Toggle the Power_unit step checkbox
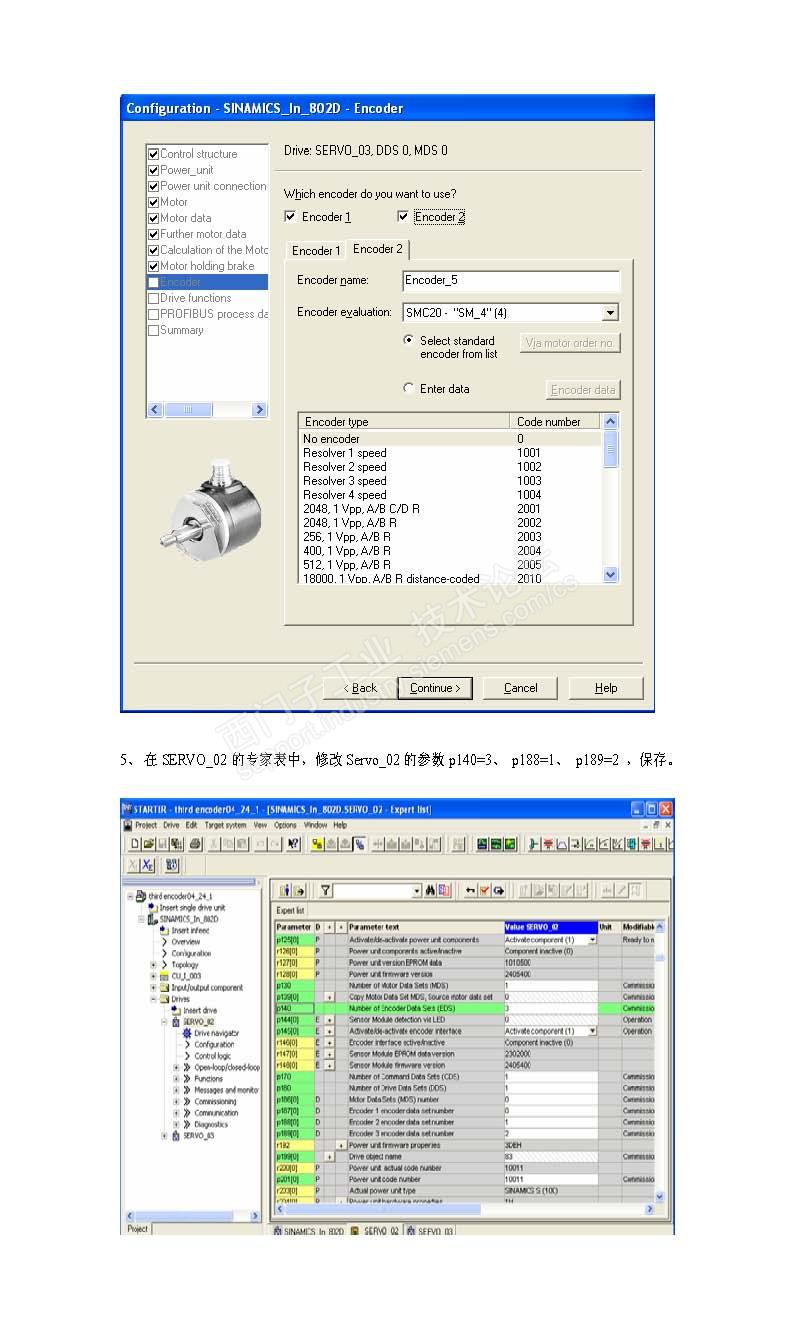 (154, 170)
